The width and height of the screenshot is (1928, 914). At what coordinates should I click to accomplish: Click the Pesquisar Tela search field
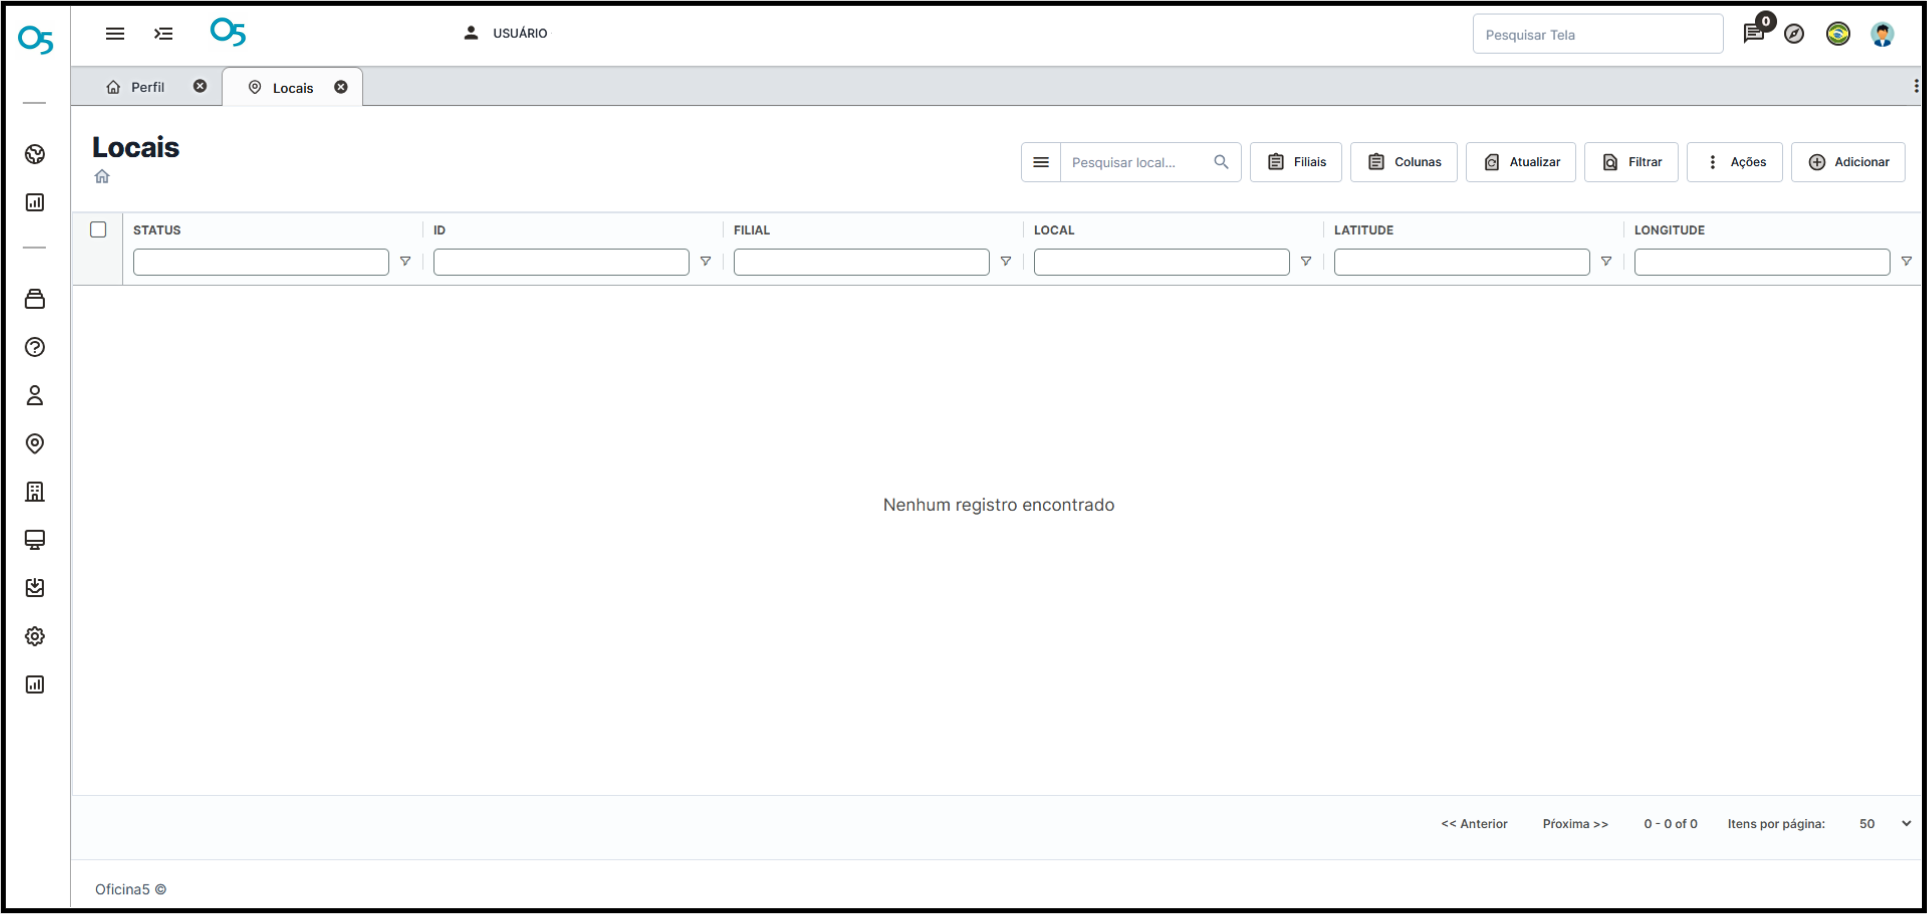pyautogui.click(x=1597, y=35)
